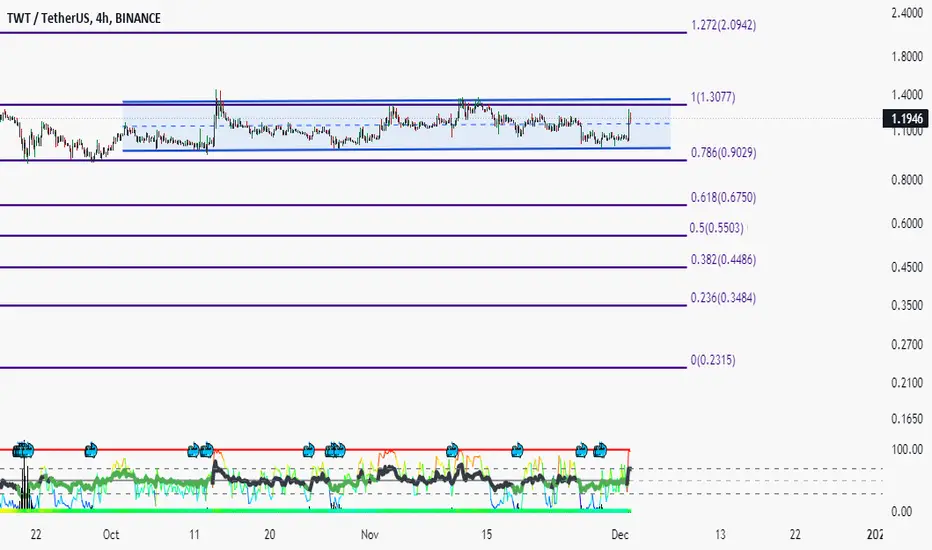The image size is (932, 550).
Task: Click the TWT / TetherUS, 4h, BINANCE chart title
Action: (x=84, y=18)
